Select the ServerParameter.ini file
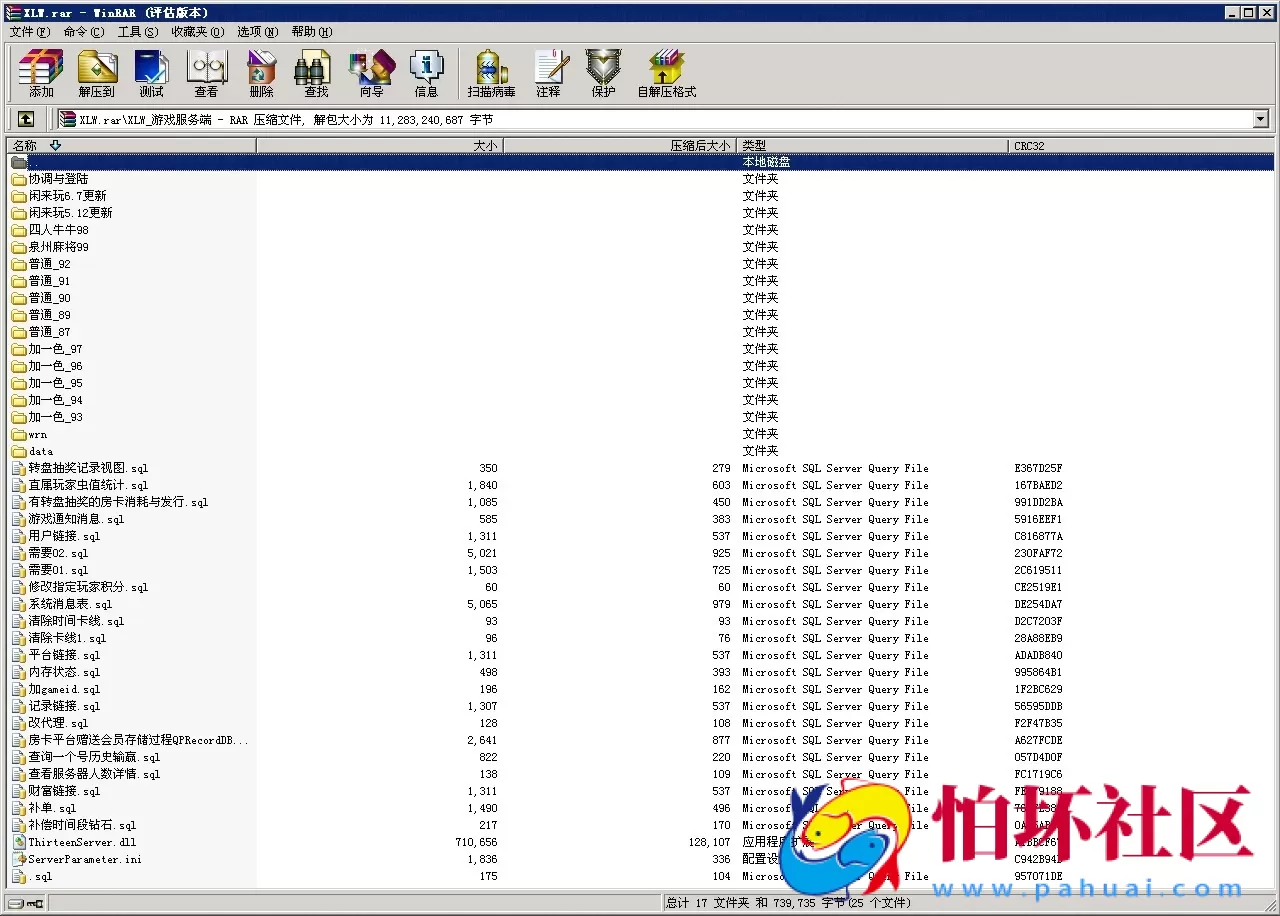This screenshot has height=916, width=1280. click(85, 860)
